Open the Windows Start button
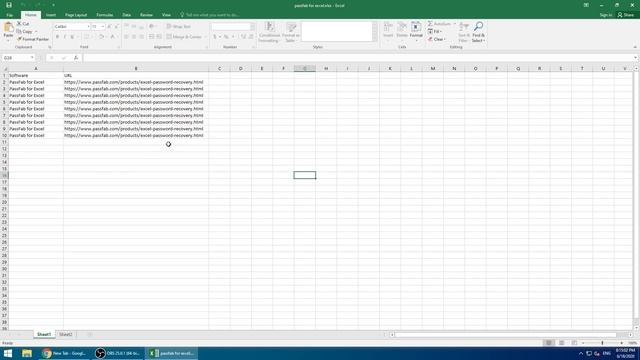This screenshot has width=640, height=360. [x=8, y=353]
